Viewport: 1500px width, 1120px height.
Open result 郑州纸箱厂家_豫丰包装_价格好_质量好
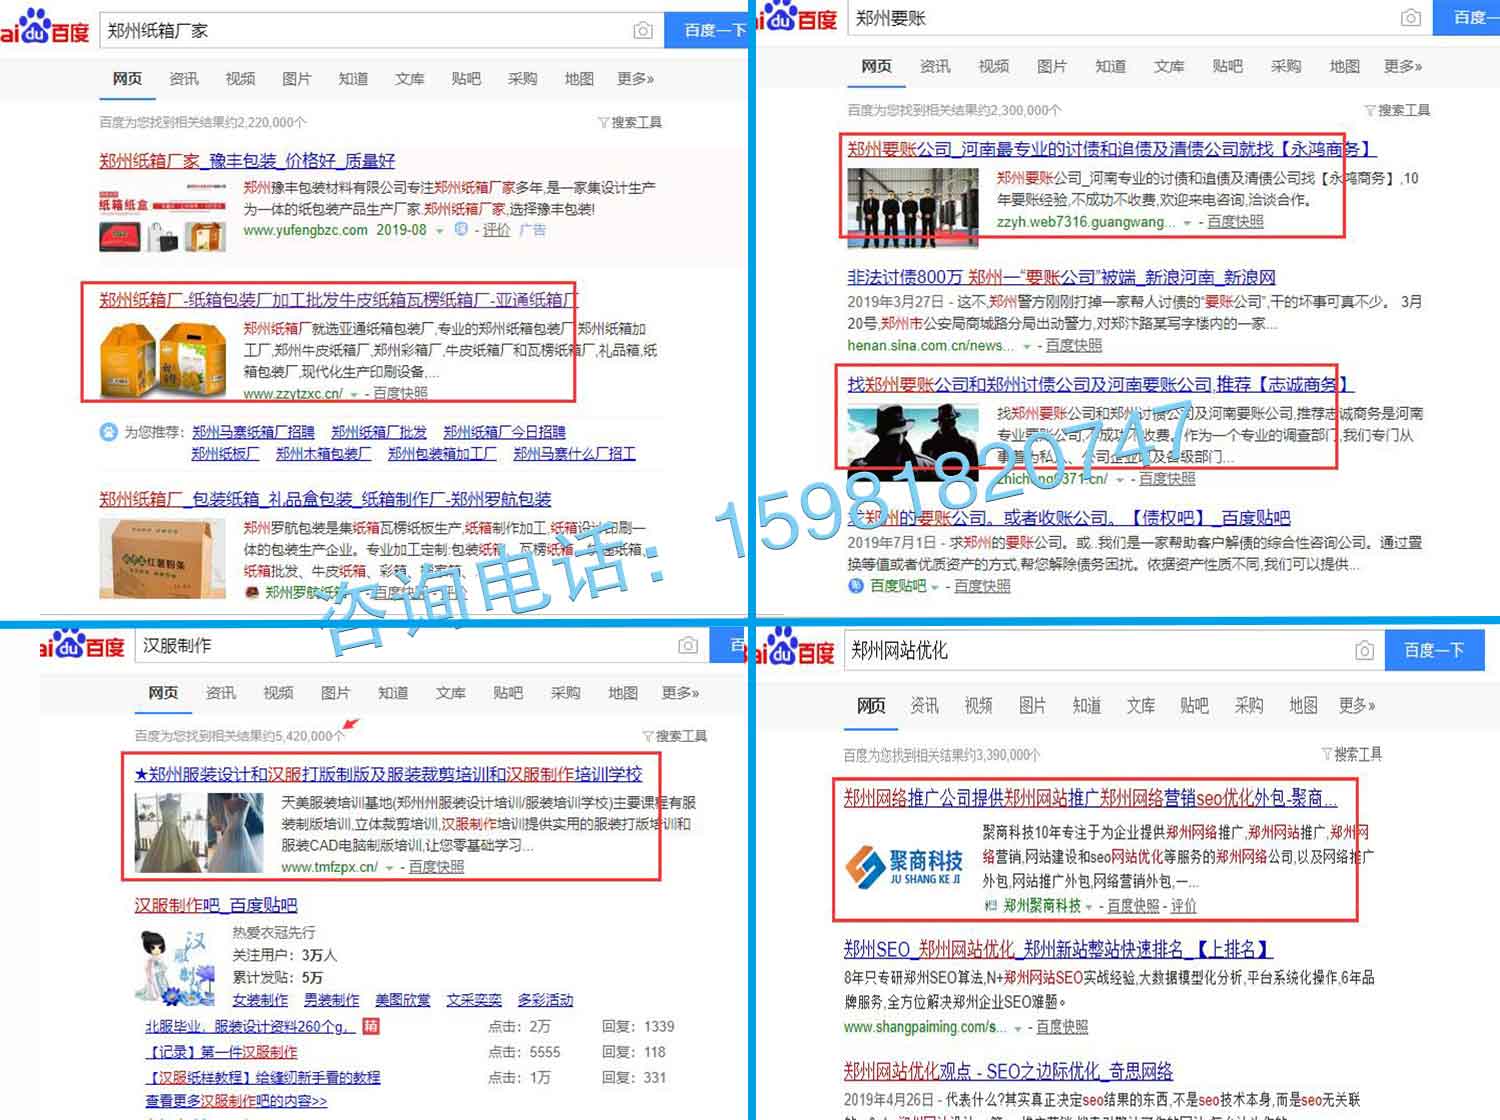pyautogui.click(x=247, y=161)
